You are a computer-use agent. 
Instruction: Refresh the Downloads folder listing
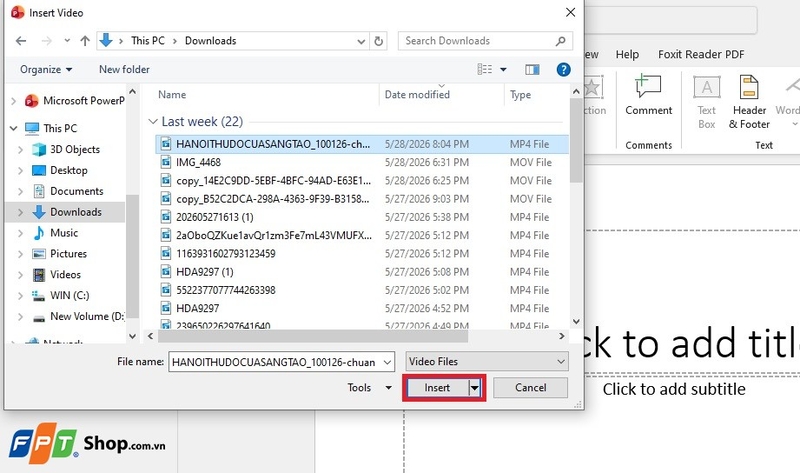(x=379, y=41)
